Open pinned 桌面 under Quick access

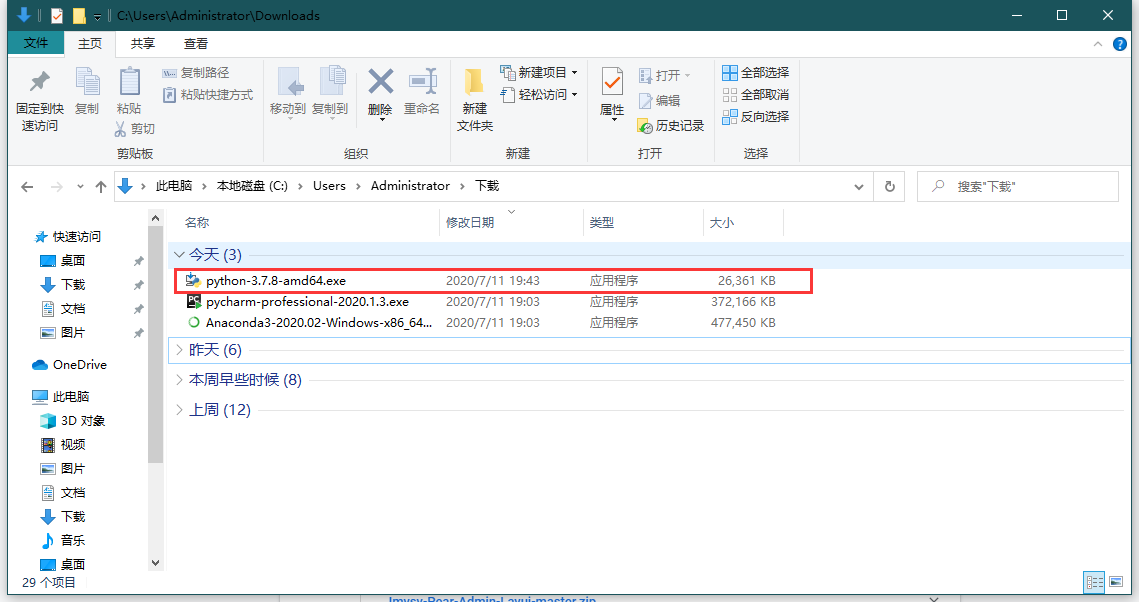tap(73, 261)
